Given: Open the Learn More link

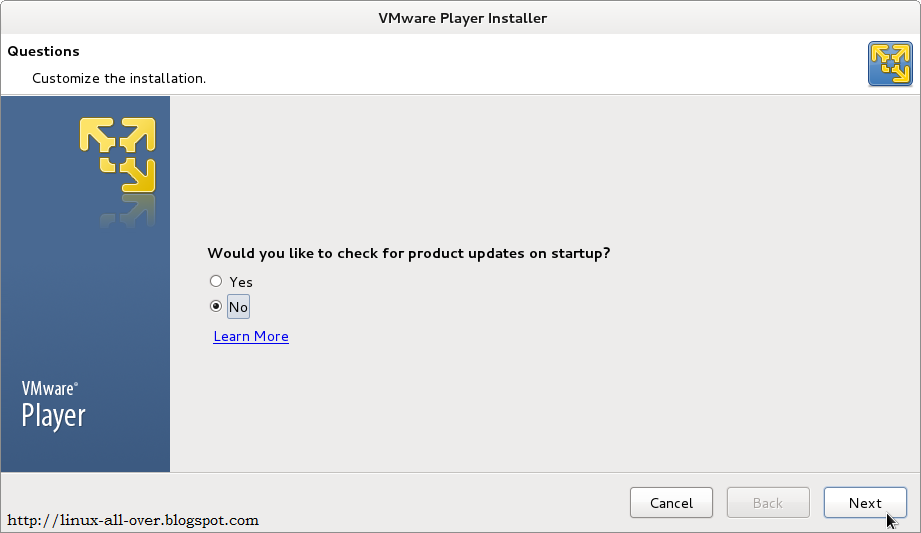Looking at the screenshot, I should [251, 336].
